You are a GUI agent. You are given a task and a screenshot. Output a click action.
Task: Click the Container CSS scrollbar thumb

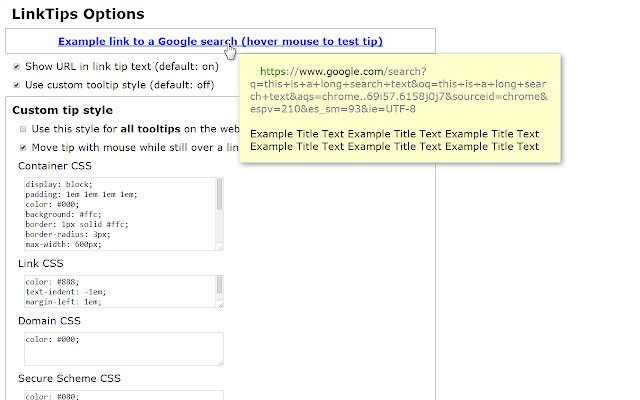click(x=220, y=194)
